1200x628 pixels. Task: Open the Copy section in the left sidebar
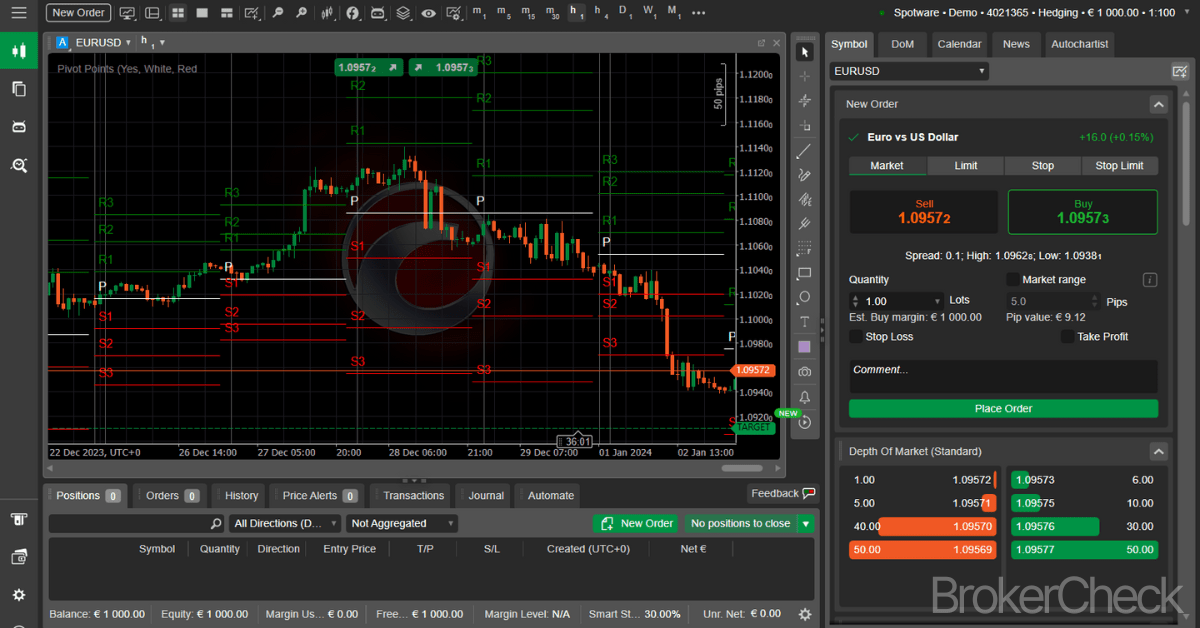[18, 88]
